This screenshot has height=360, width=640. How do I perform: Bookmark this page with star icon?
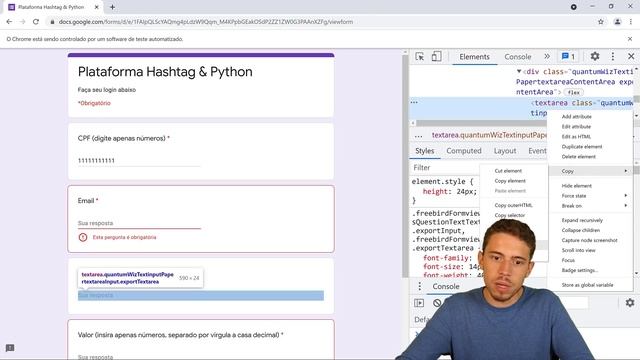601,22
